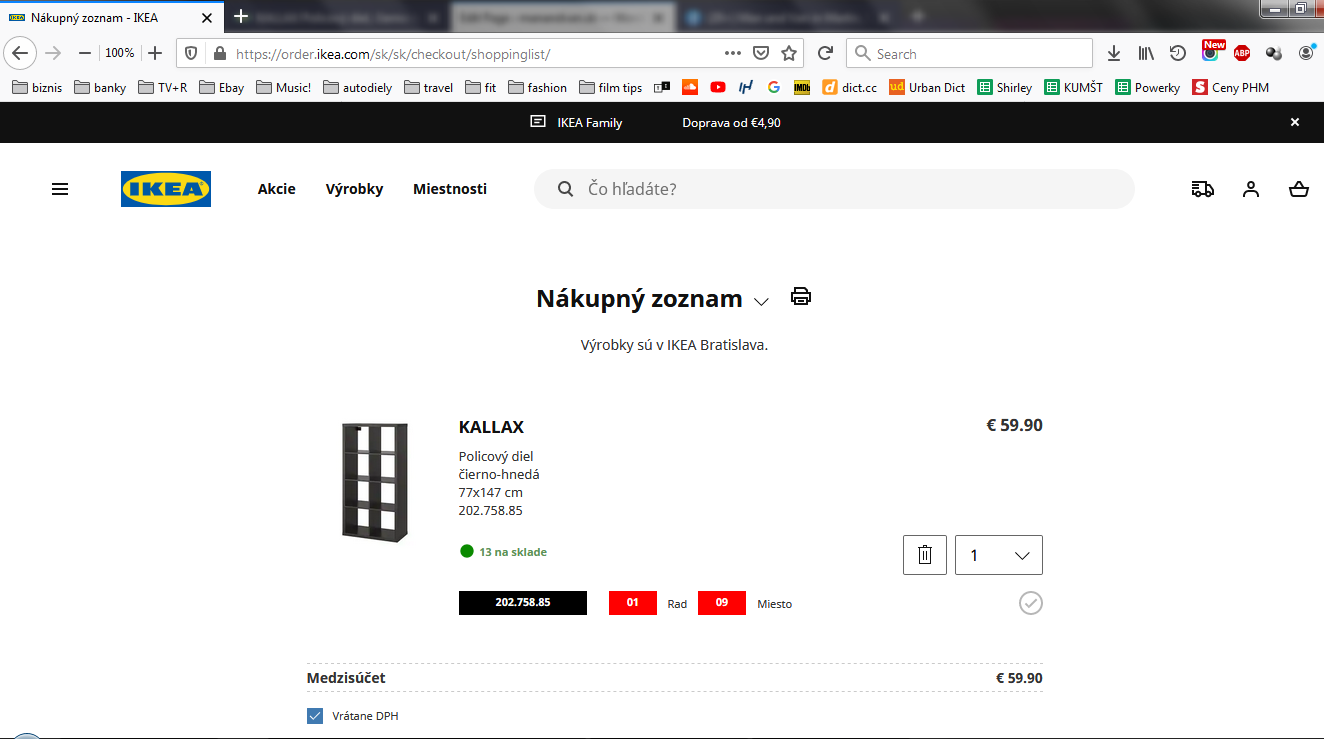Open the travel bookmarks folder
Screen dimensions: 1324x739
click(429, 88)
